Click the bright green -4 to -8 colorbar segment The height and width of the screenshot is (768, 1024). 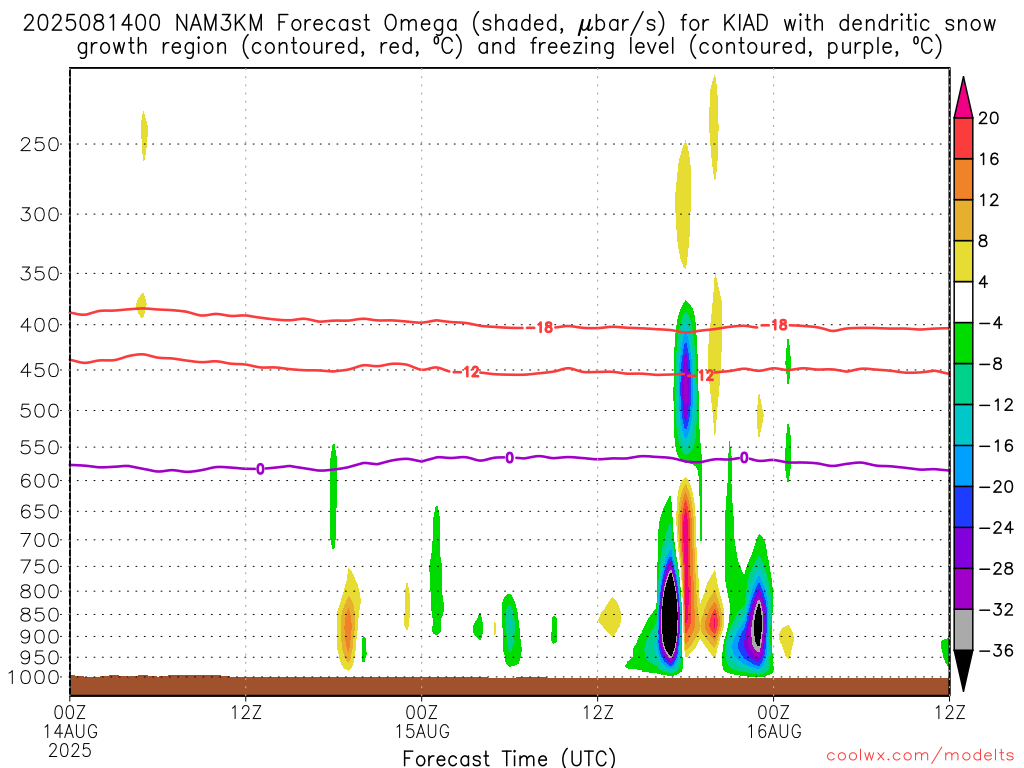[963, 343]
